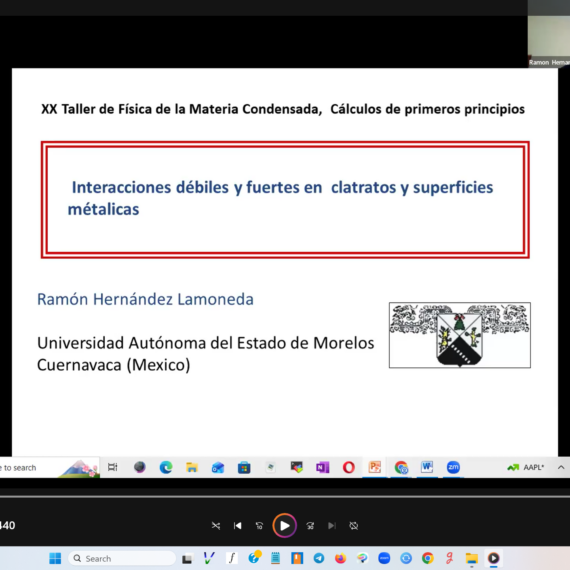This screenshot has width=570, height=570.
Task: Open Outlook in the recorded taskbar
Action: (x=218, y=467)
